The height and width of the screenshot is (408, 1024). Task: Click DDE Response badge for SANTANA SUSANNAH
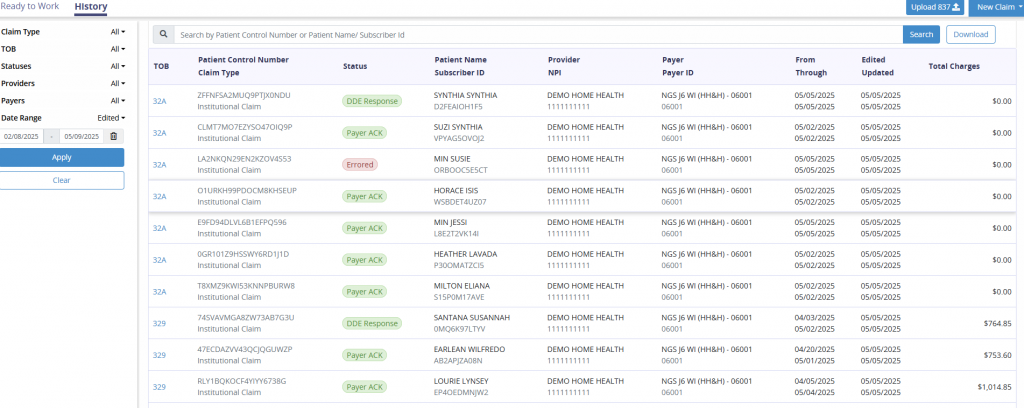pos(372,323)
